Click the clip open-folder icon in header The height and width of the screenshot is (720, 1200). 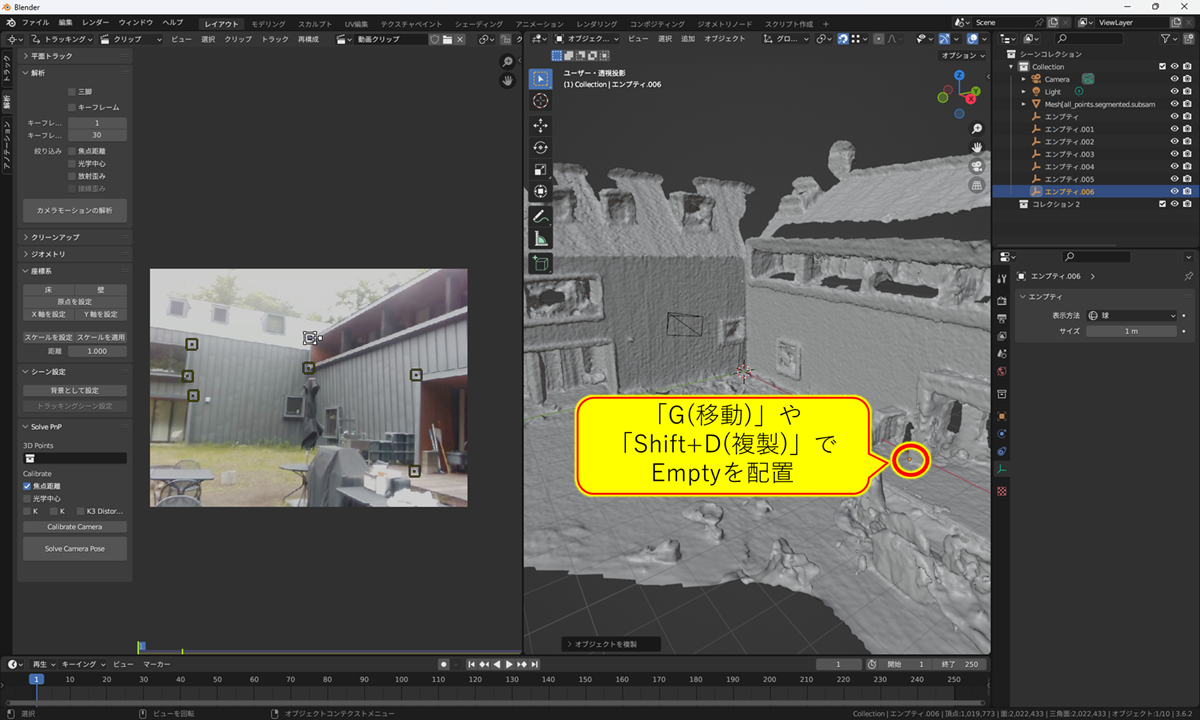[x=448, y=39]
